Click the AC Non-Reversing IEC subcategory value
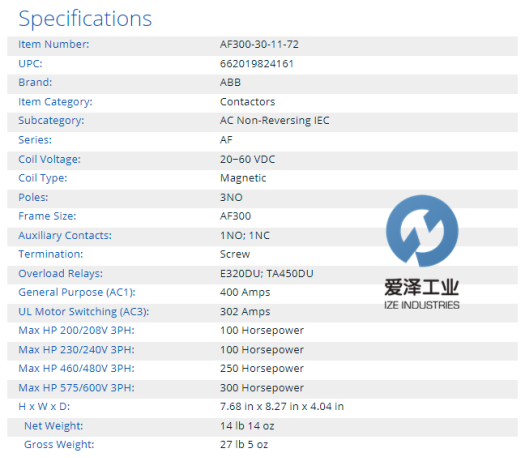Screen dimensions: 526x458 point(274,120)
